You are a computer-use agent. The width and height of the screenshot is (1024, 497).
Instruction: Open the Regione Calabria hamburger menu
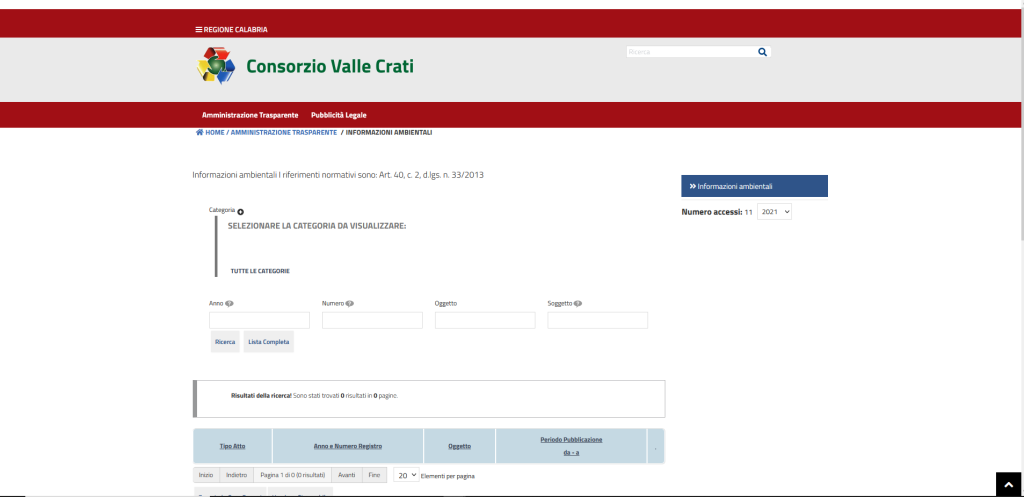pos(199,29)
